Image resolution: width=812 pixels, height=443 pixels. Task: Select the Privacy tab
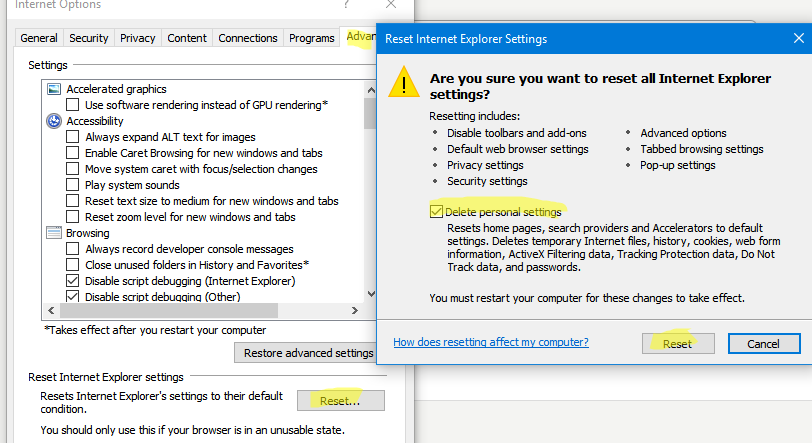point(137,38)
